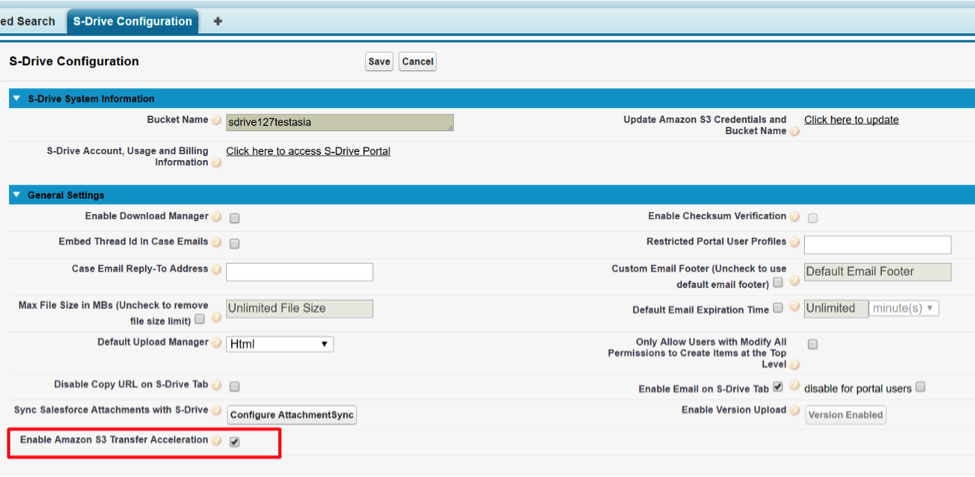Uncheck Enable Amazon S3 Transfer Acceleration
975x477 pixels.
point(234,442)
